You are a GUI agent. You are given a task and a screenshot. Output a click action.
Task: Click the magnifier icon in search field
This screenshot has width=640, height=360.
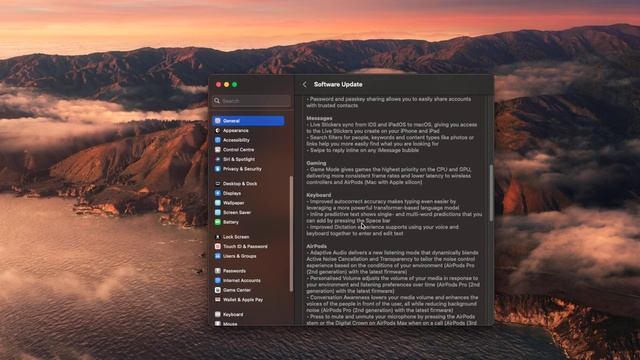tap(217, 100)
